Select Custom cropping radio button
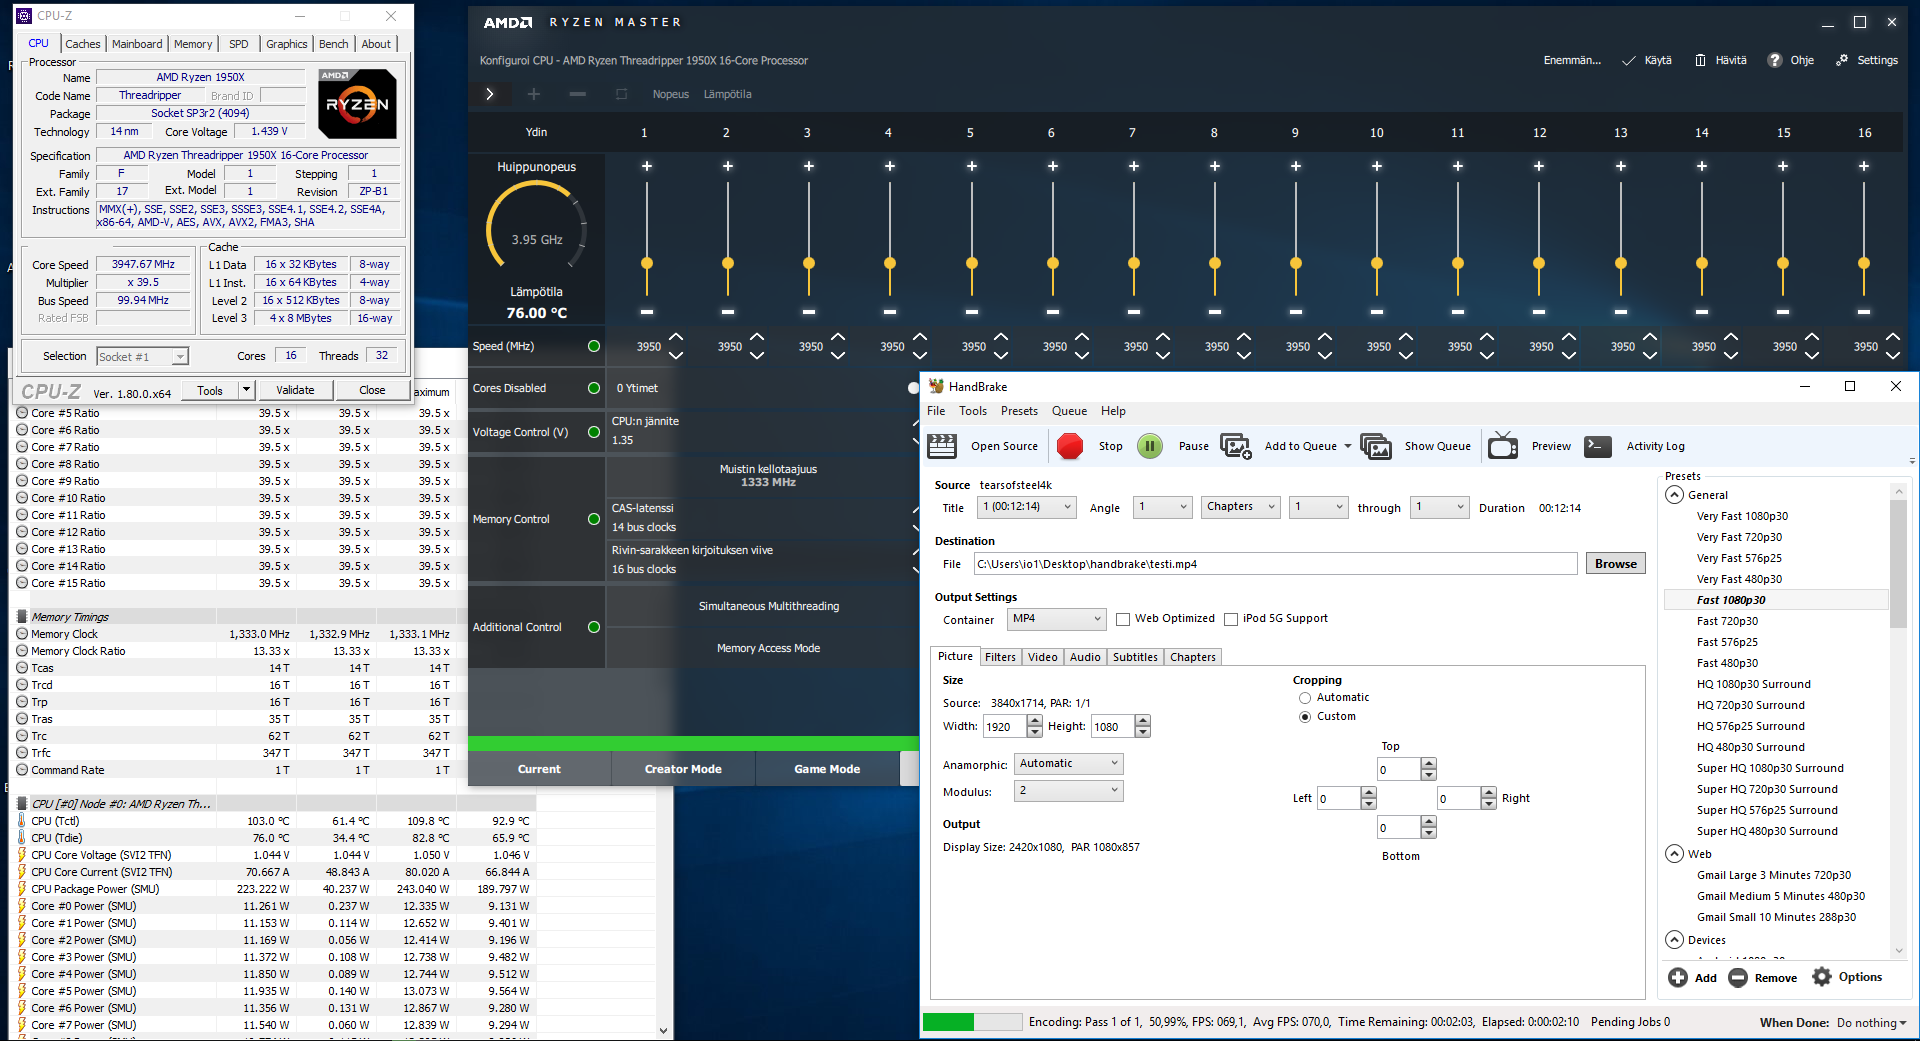 click(1305, 717)
